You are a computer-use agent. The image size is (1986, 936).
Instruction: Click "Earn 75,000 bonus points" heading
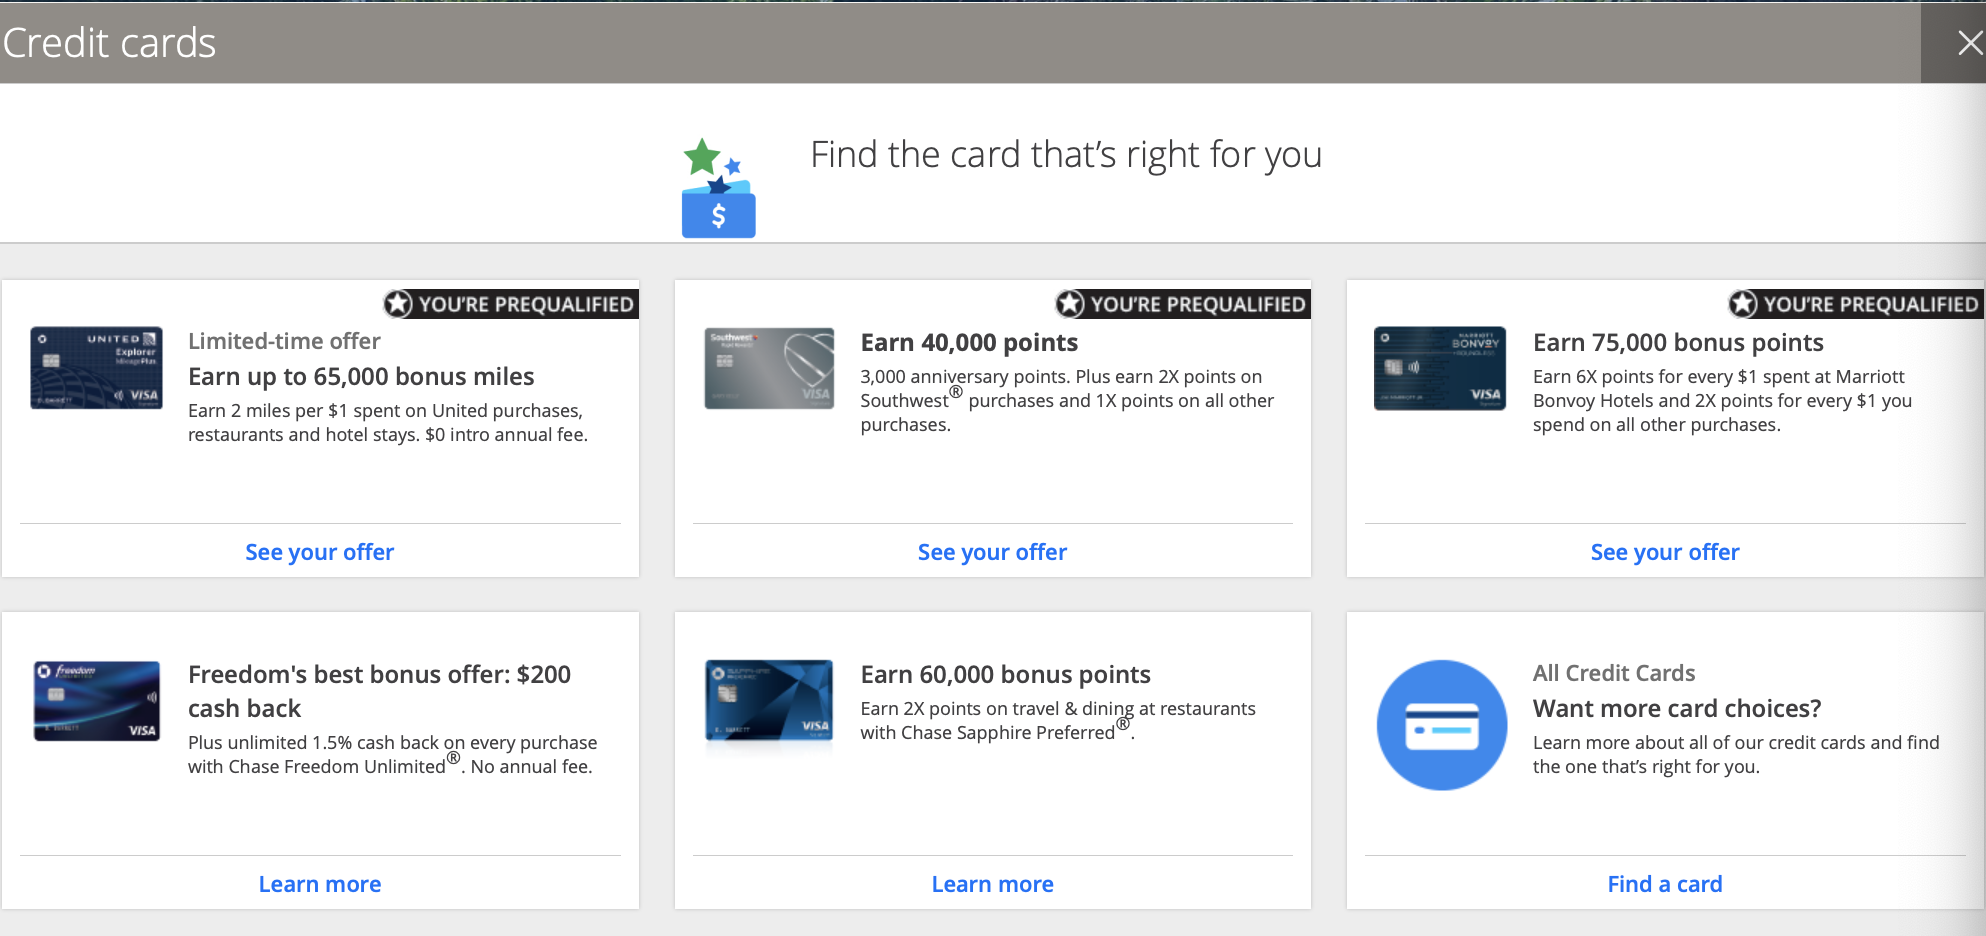1678,342
